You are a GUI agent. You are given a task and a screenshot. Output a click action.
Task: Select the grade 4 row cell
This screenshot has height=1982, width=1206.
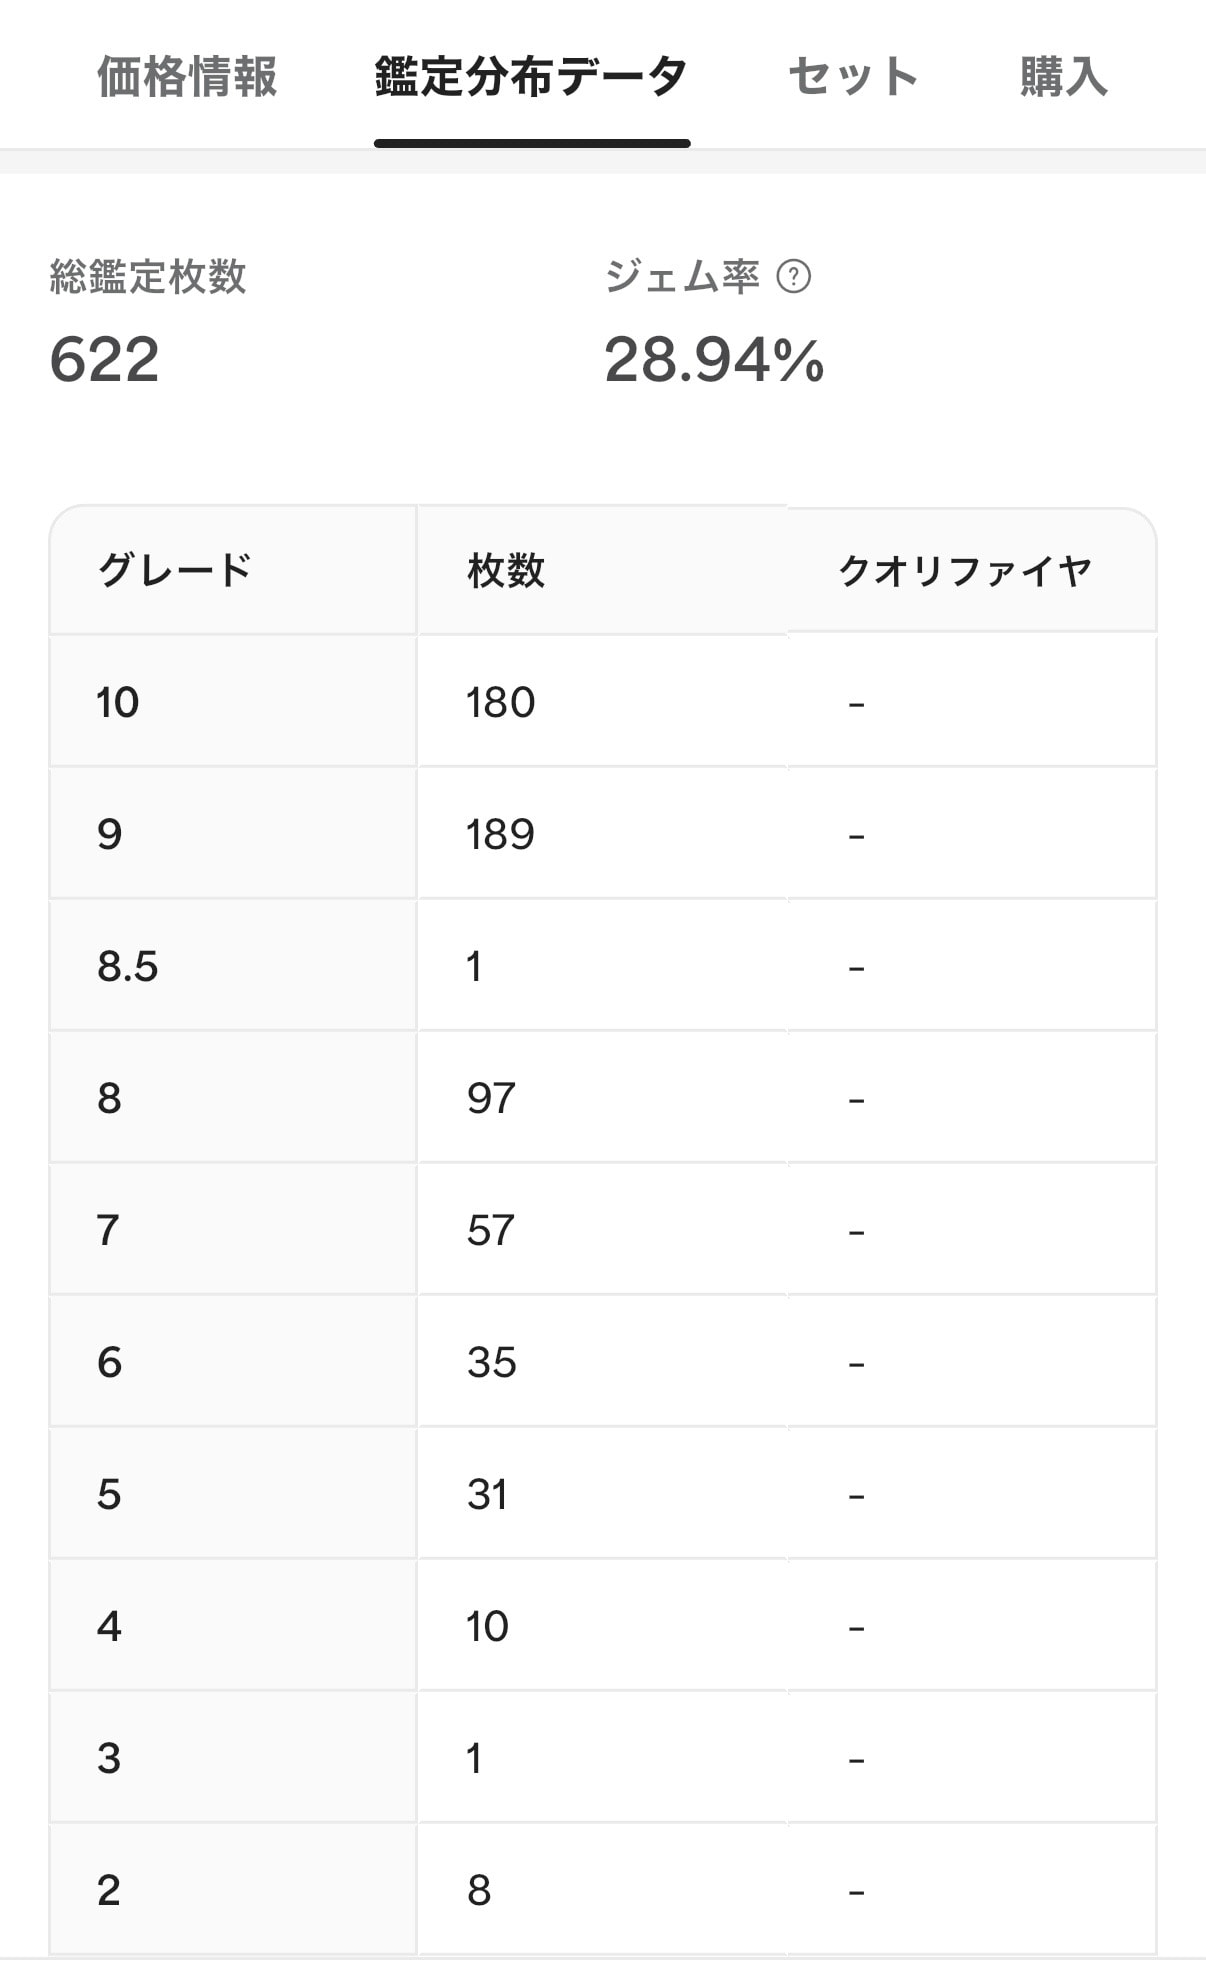coord(233,1626)
